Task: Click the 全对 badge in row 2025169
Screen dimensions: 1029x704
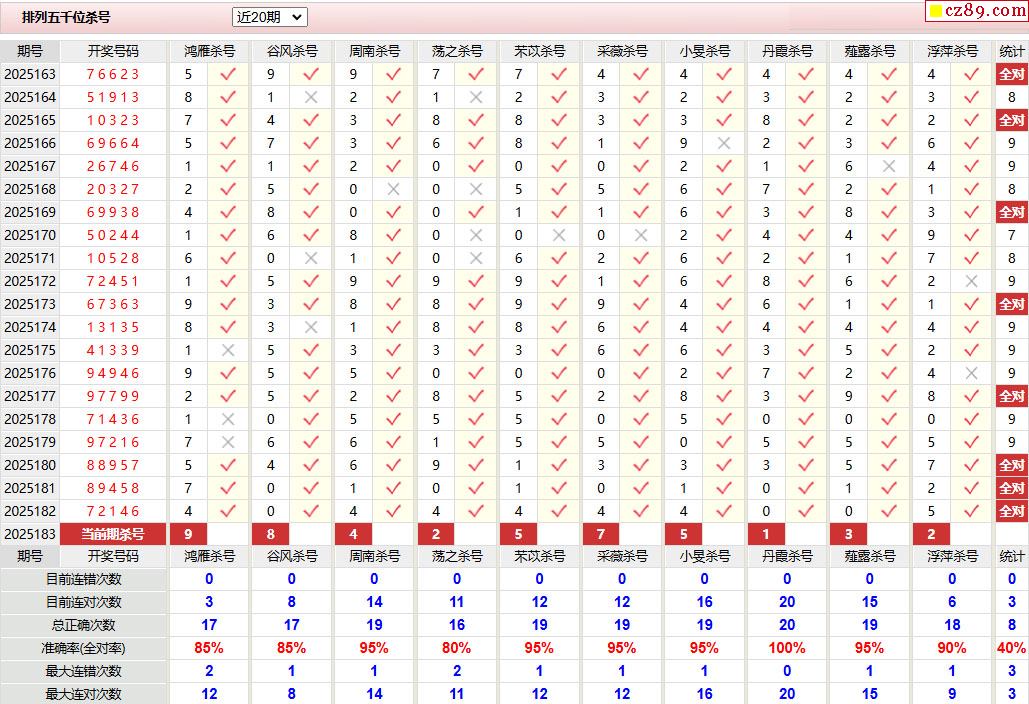Action: click(x=1011, y=212)
